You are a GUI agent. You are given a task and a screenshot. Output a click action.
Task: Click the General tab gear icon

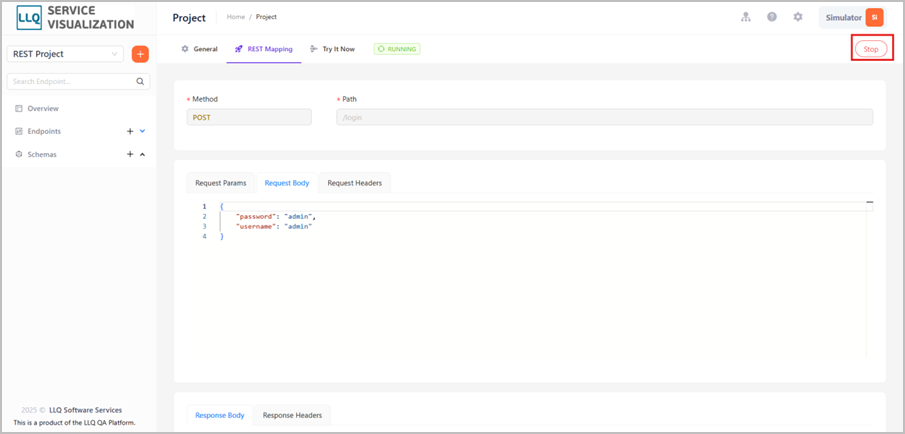185,49
